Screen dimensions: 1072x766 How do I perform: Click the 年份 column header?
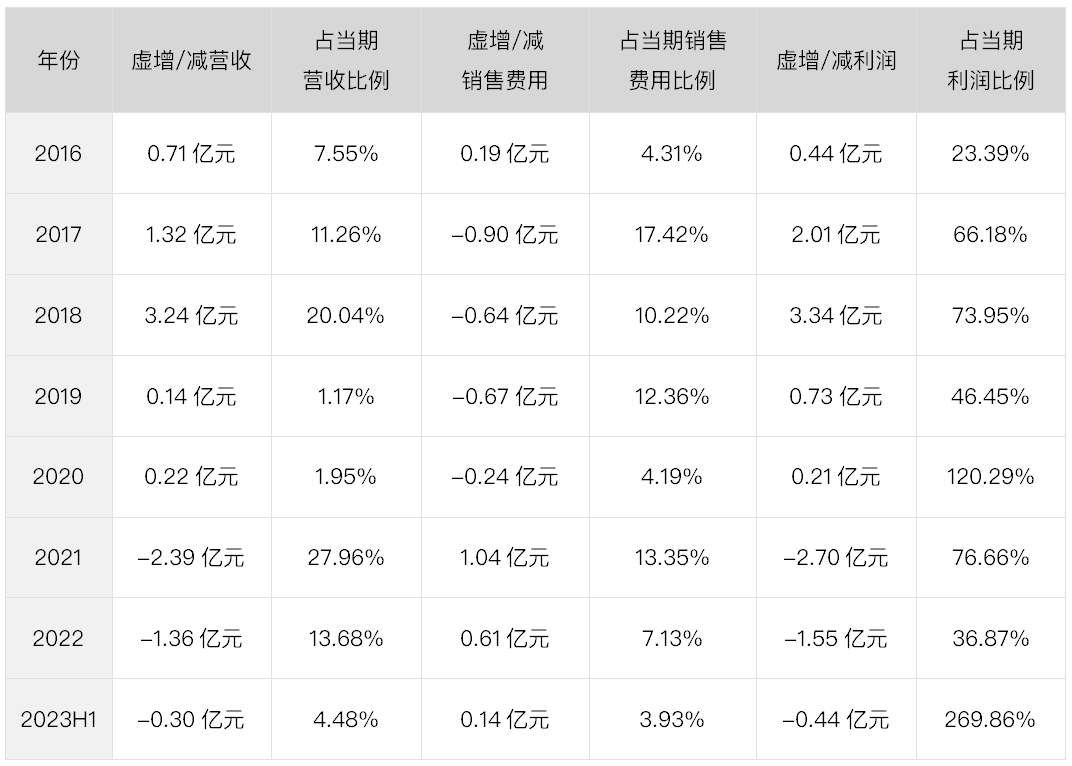point(59,60)
